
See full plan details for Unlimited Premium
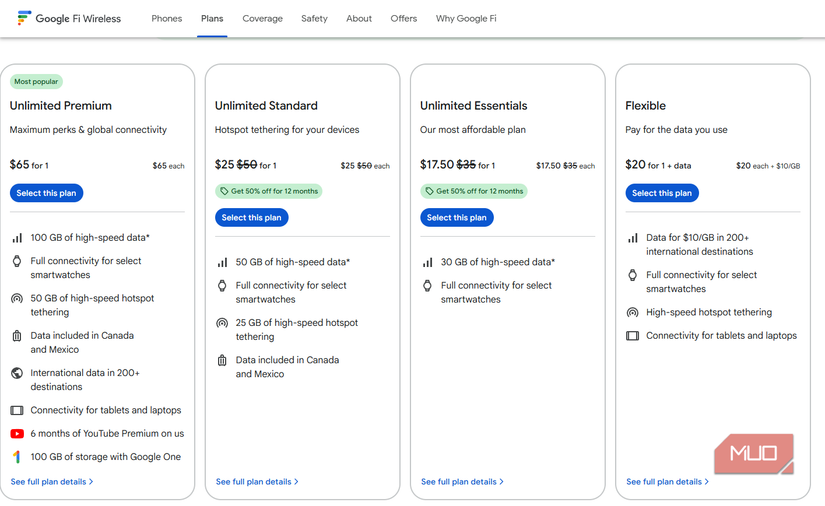(x=52, y=482)
